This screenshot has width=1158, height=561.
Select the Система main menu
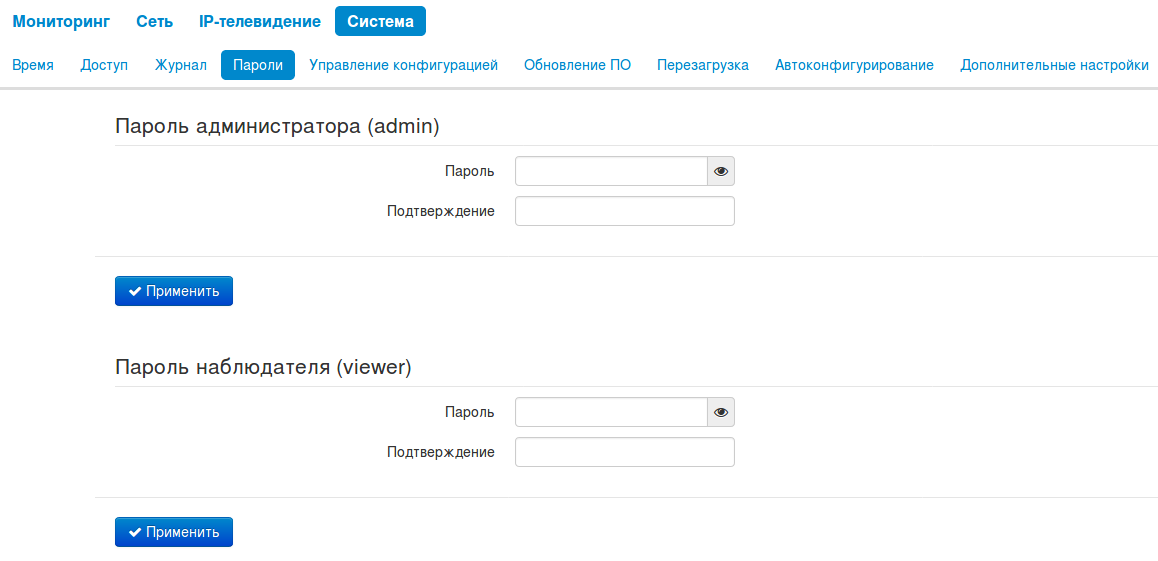(x=380, y=21)
